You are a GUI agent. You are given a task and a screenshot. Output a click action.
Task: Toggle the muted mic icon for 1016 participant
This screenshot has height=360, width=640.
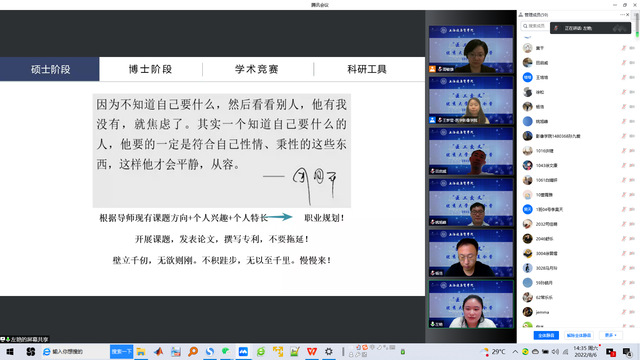[624, 151]
